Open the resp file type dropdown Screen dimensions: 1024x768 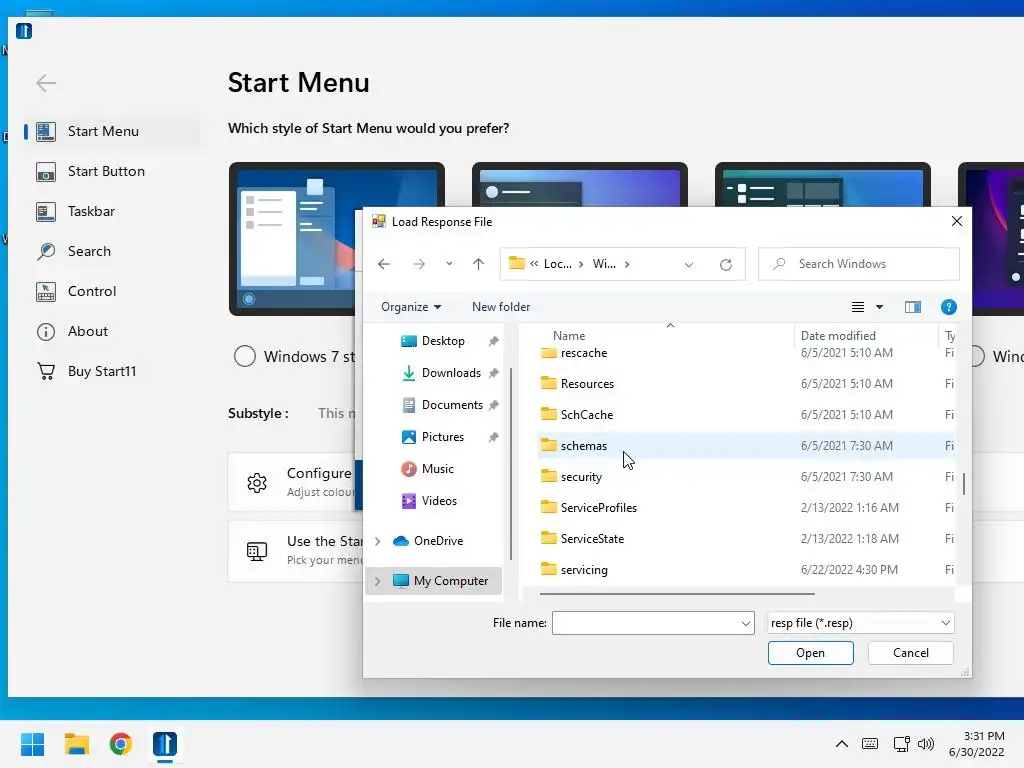(860, 623)
